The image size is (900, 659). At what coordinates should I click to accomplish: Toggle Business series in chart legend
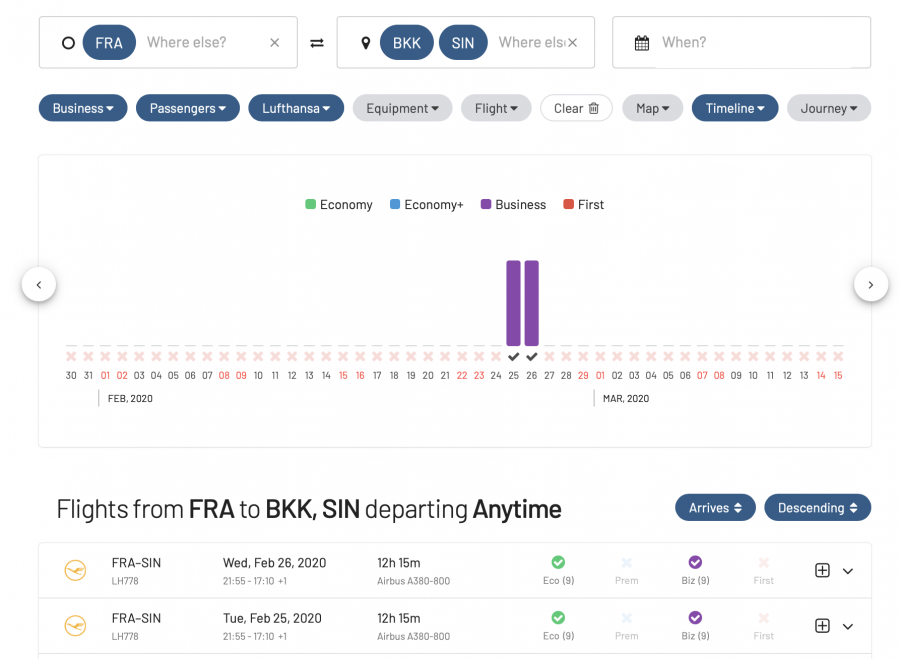coord(512,205)
